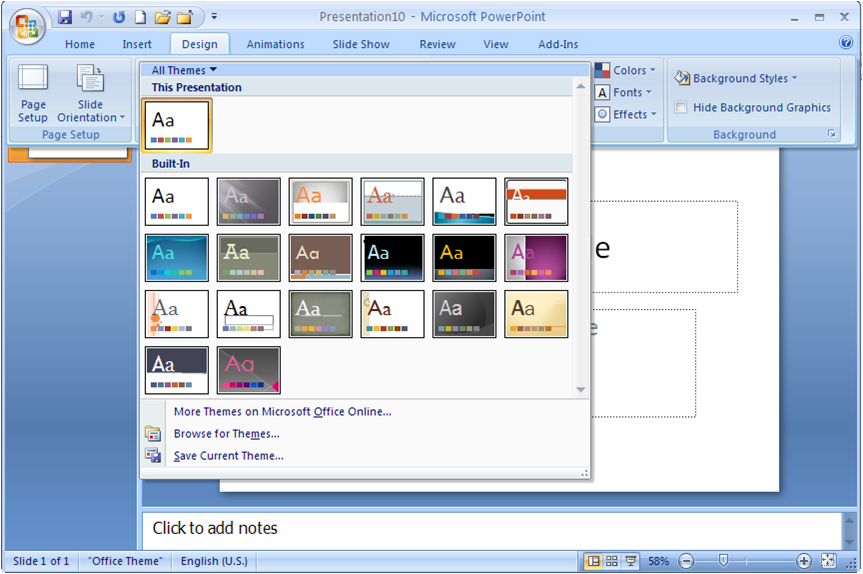Viewport: 863px width, 574px height.
Task: Open the Animations tab
Action: 275,44
